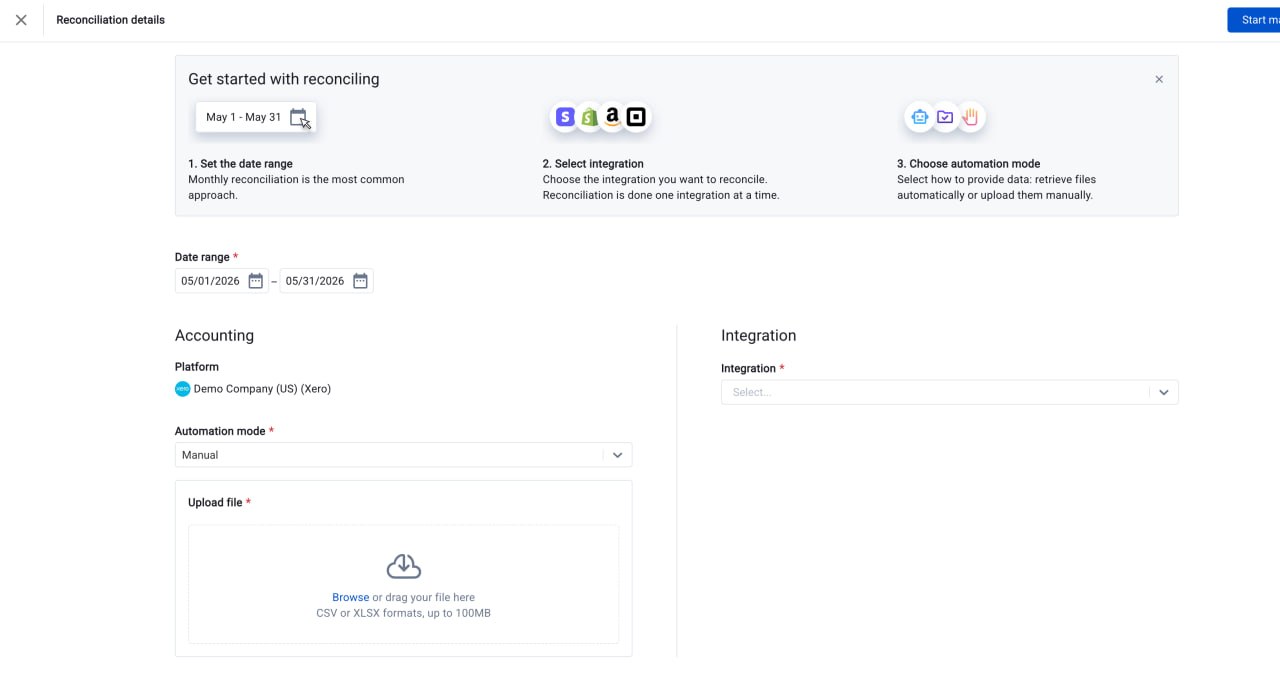Click the Accounting section heading
This screenshot has height=683, width=1280.
(x=214, y=336)
